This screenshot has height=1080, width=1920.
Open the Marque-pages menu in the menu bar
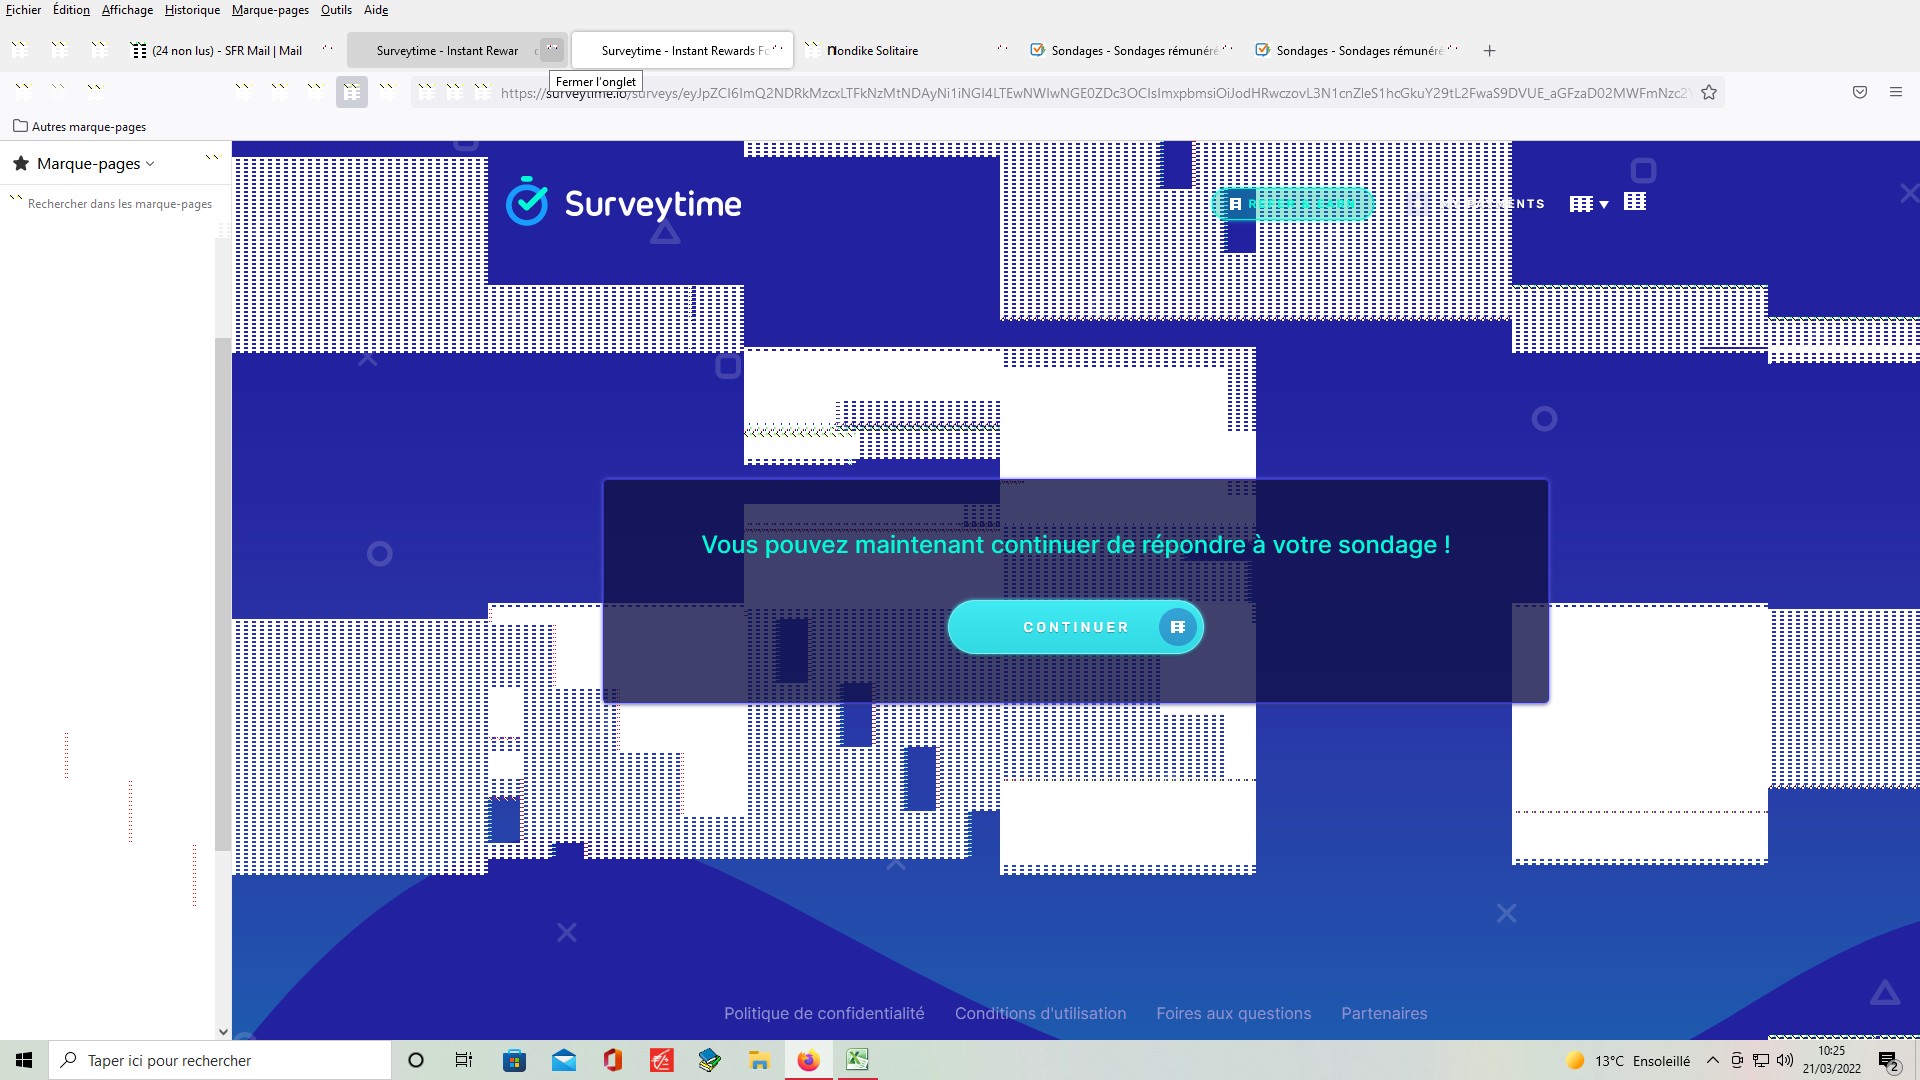tap(270, 10)
